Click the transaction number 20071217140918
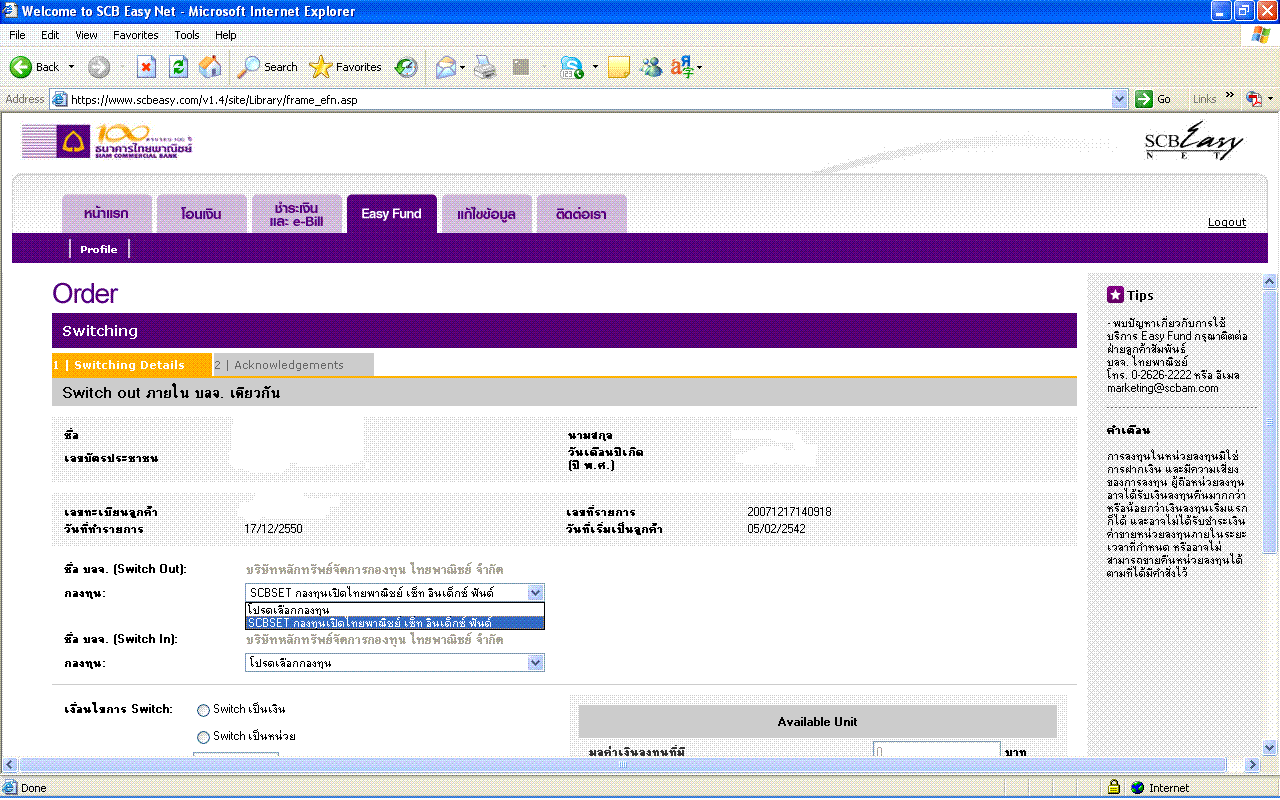1280x800 pixels. [x=789, y=512]
